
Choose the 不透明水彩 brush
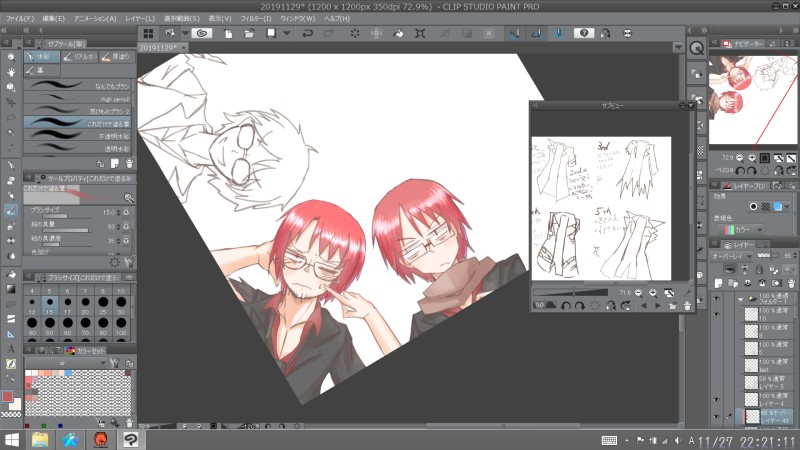point(79,136)
